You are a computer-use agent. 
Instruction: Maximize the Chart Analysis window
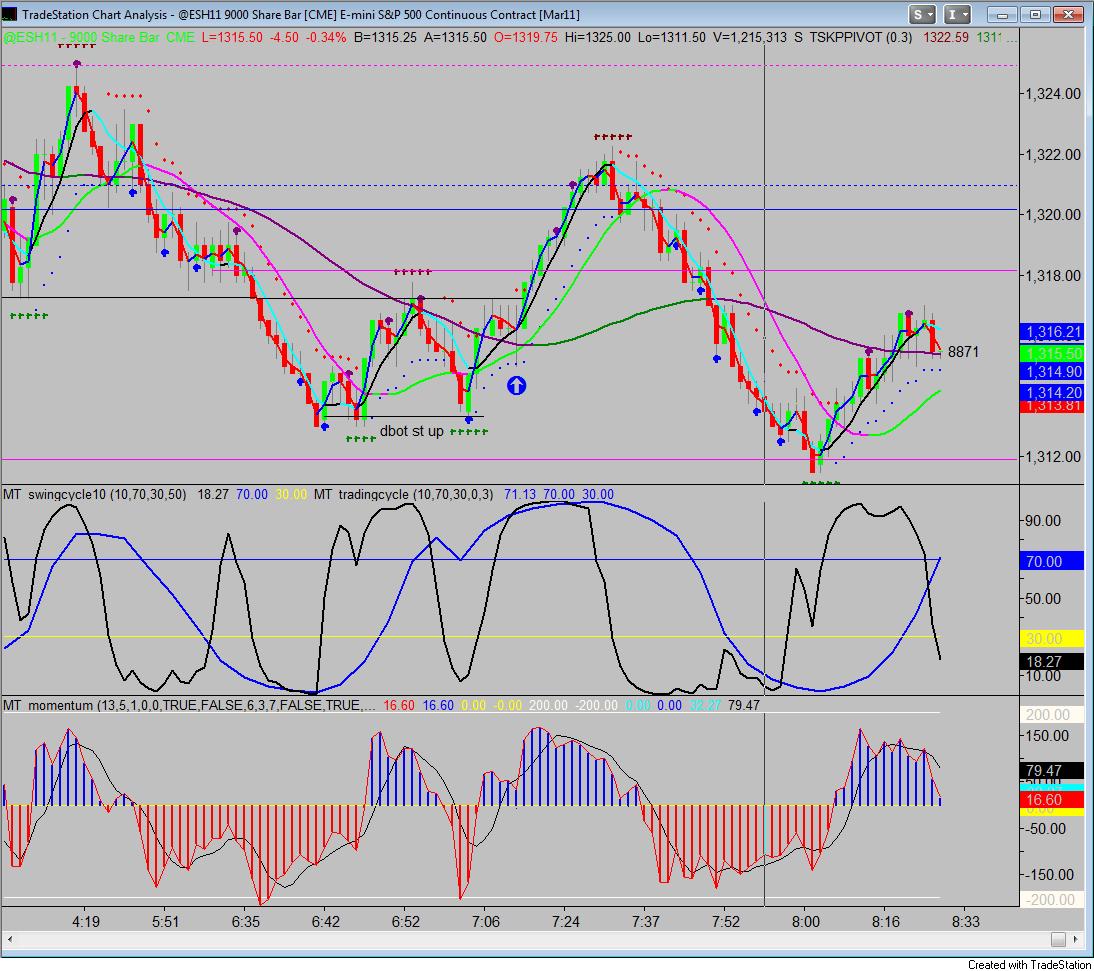pos(1035,14)
